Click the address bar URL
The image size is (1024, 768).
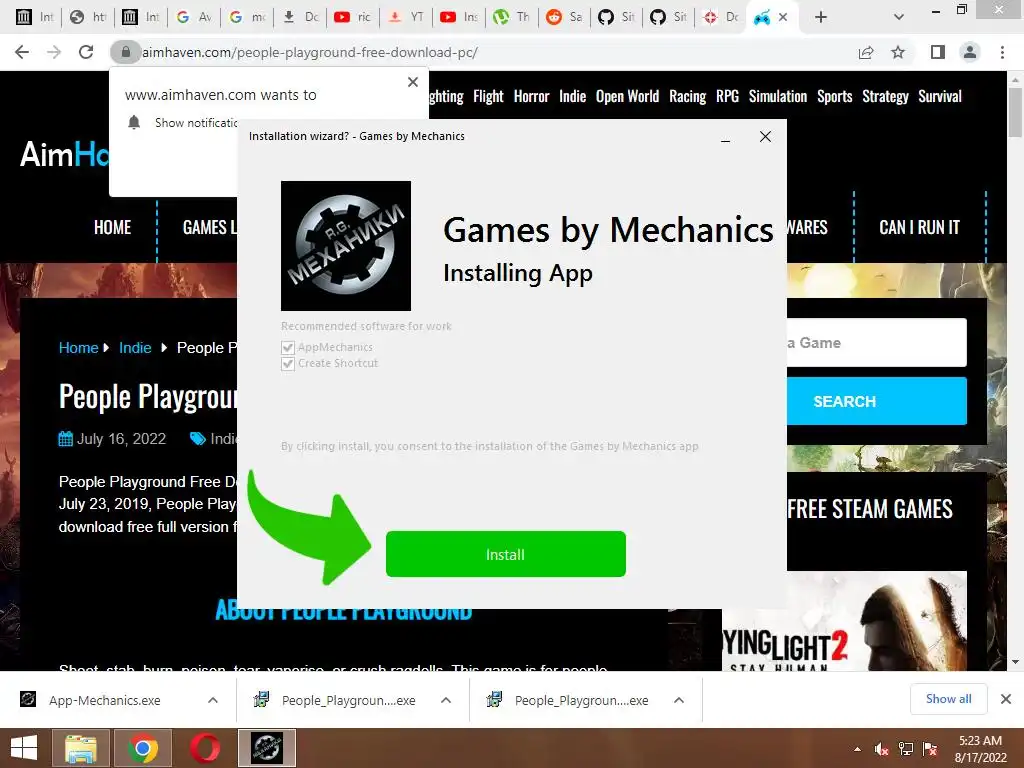(310, 52)
